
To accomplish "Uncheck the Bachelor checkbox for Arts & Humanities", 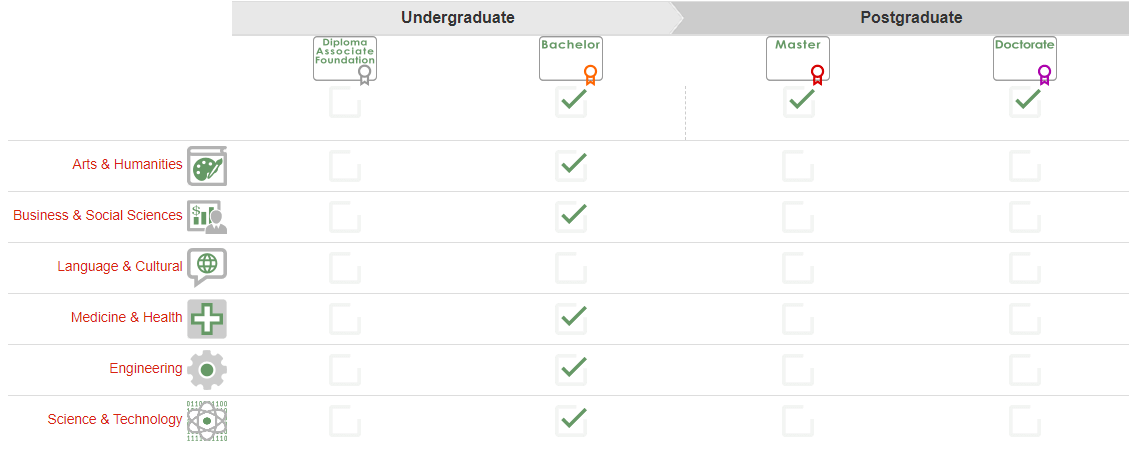I will pos(572,166).
